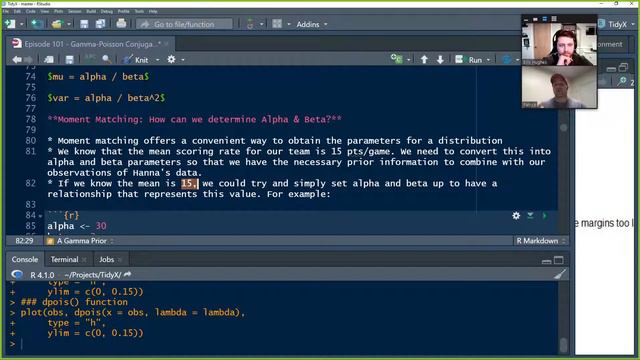640x360 pixels.
Task: Expand the Knit options dropdown arrow
Action: point(158,60)
